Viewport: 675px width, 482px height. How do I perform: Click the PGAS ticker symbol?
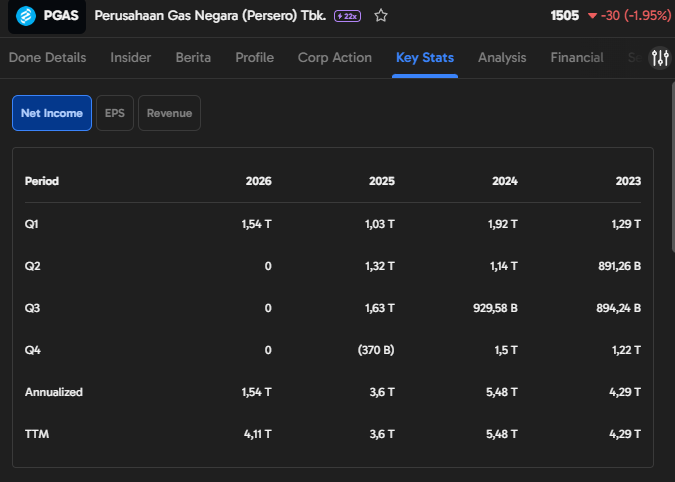(x=61, y=16)
